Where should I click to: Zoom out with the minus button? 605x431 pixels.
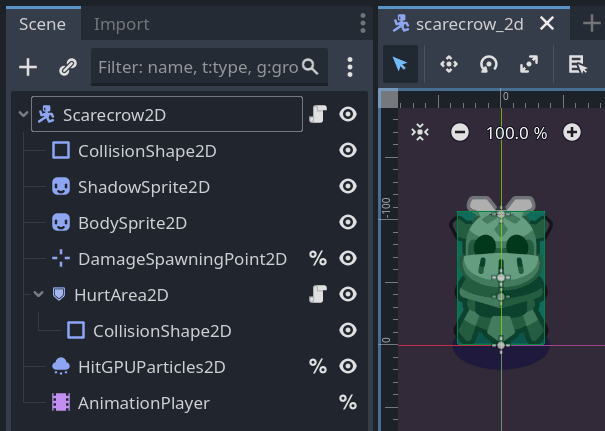460,133
